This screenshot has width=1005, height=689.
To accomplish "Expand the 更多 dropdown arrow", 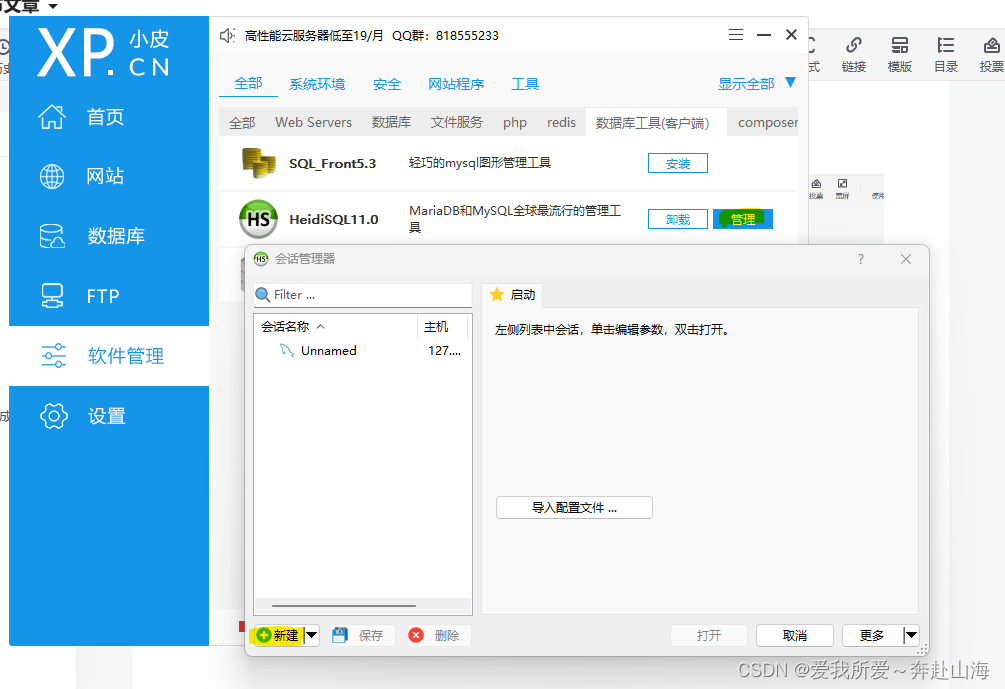I will click(911, 635).
